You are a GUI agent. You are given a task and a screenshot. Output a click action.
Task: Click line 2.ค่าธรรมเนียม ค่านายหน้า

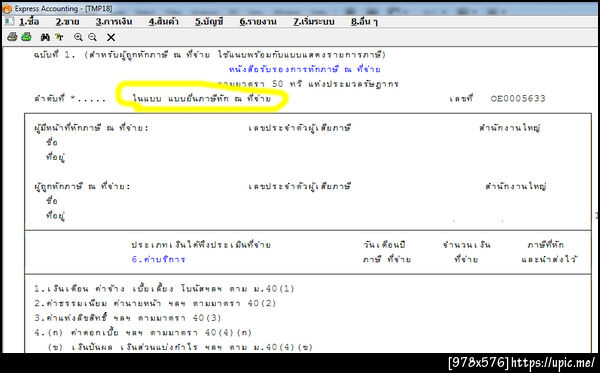coord(155,303)
